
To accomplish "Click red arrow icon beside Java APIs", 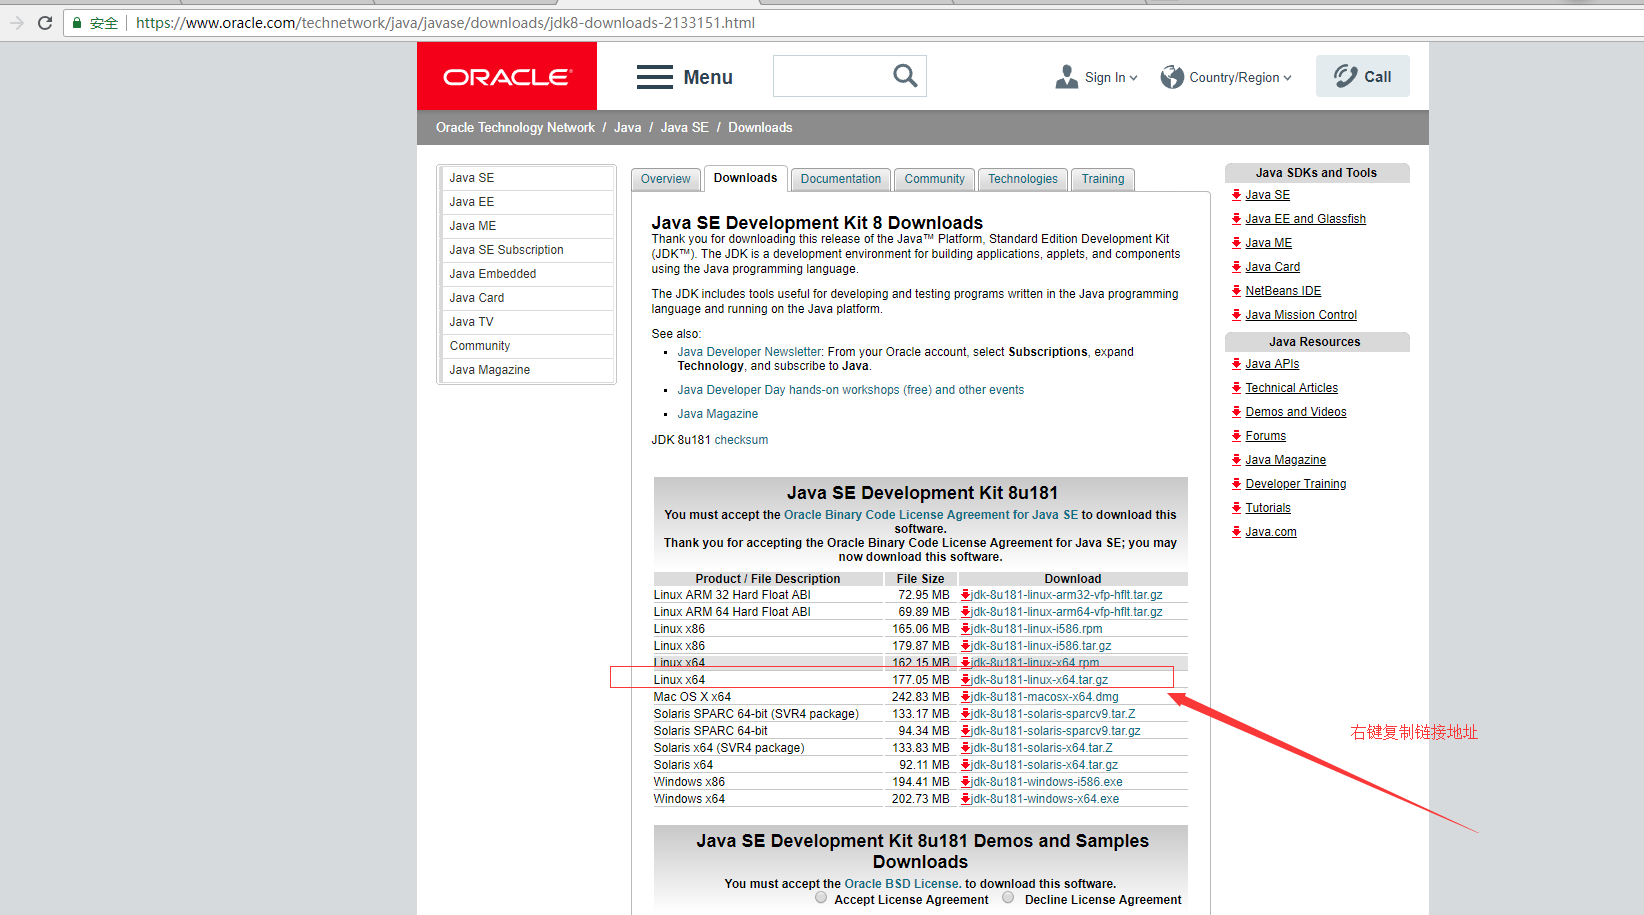I will click(1237, 364).
